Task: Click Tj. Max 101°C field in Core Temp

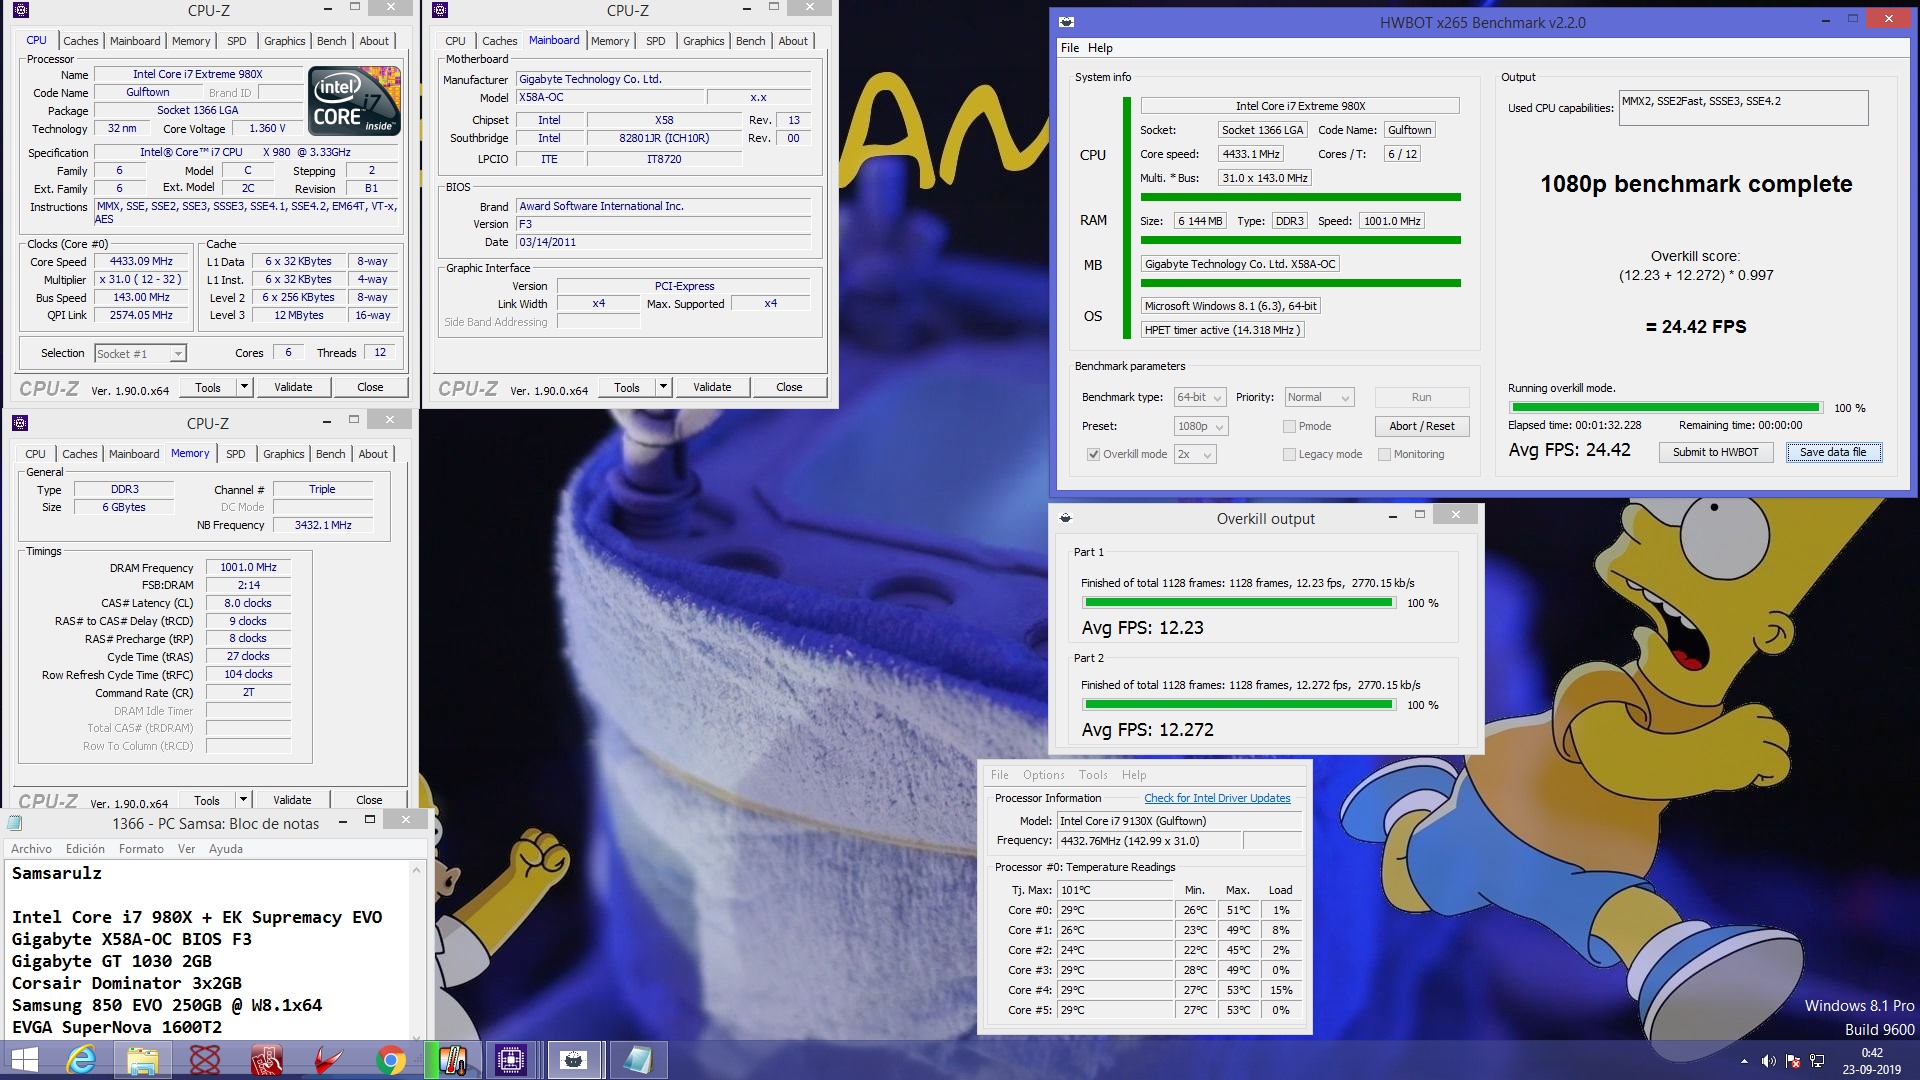Action: pos(1115,890)
